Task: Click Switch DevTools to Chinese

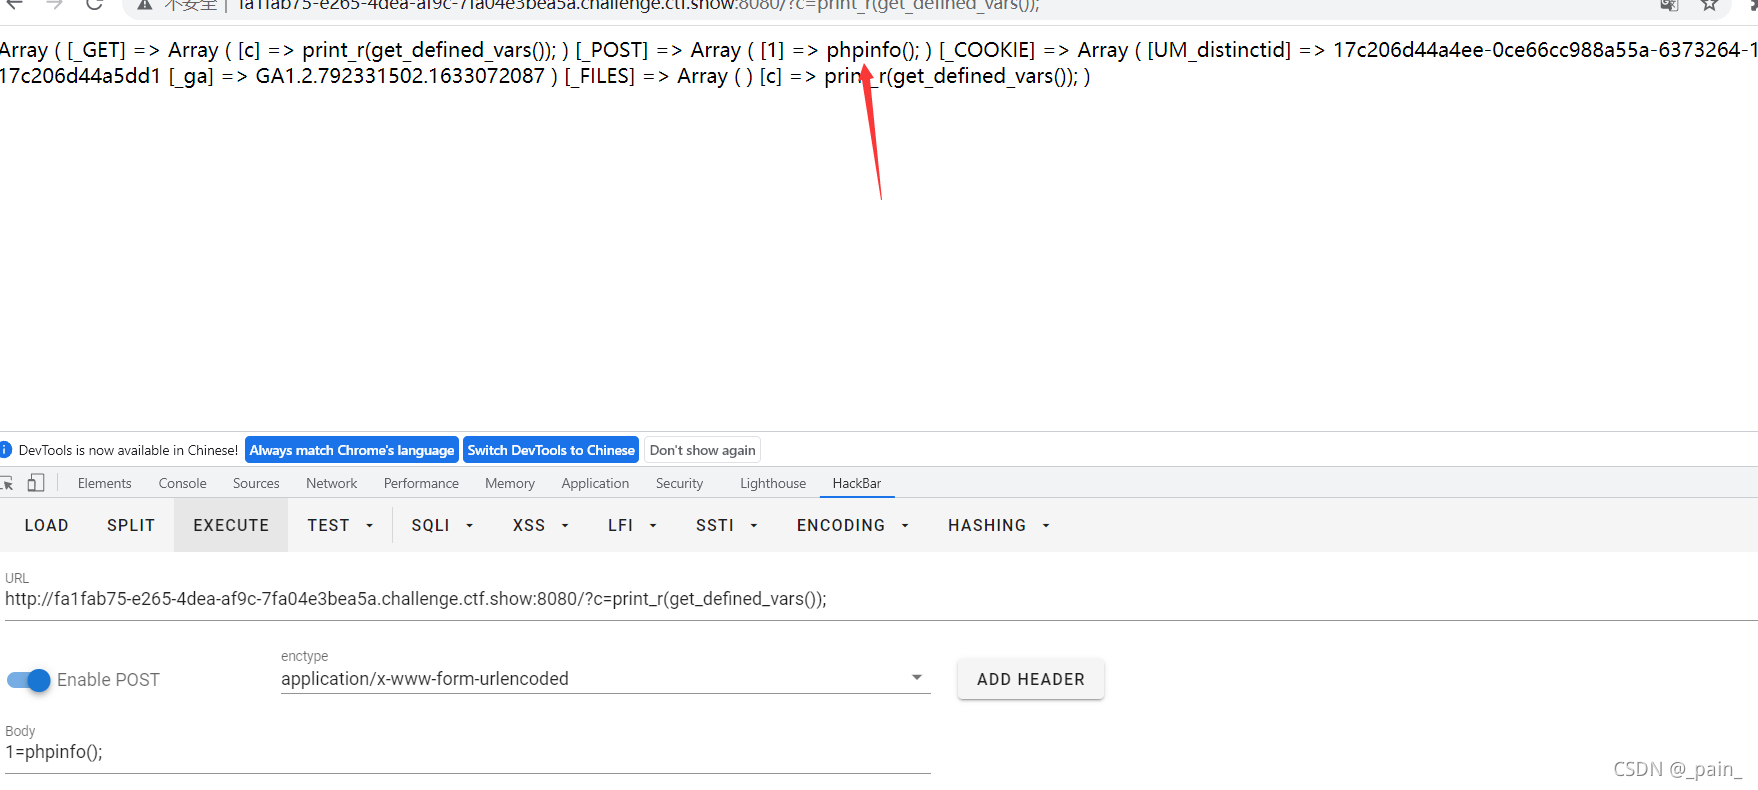Action: [551, 450]
